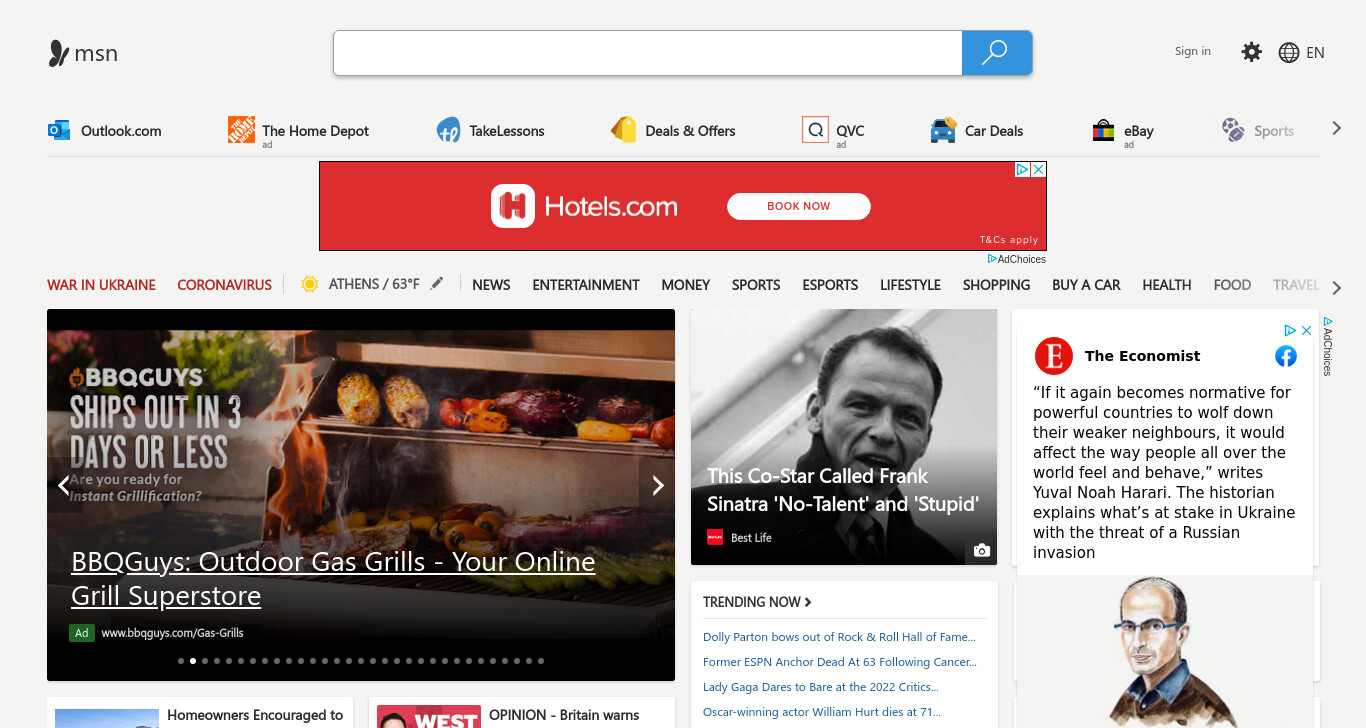The height and width of the screenshot is (728, 1366).
Task: Open the SPORTS navigation tab
Action: click(x=756, y=285)
